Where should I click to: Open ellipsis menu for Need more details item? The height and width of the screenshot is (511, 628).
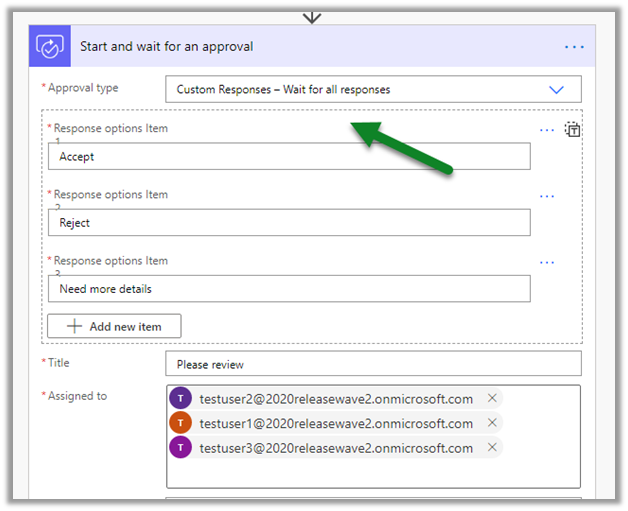tap(546, 263)
